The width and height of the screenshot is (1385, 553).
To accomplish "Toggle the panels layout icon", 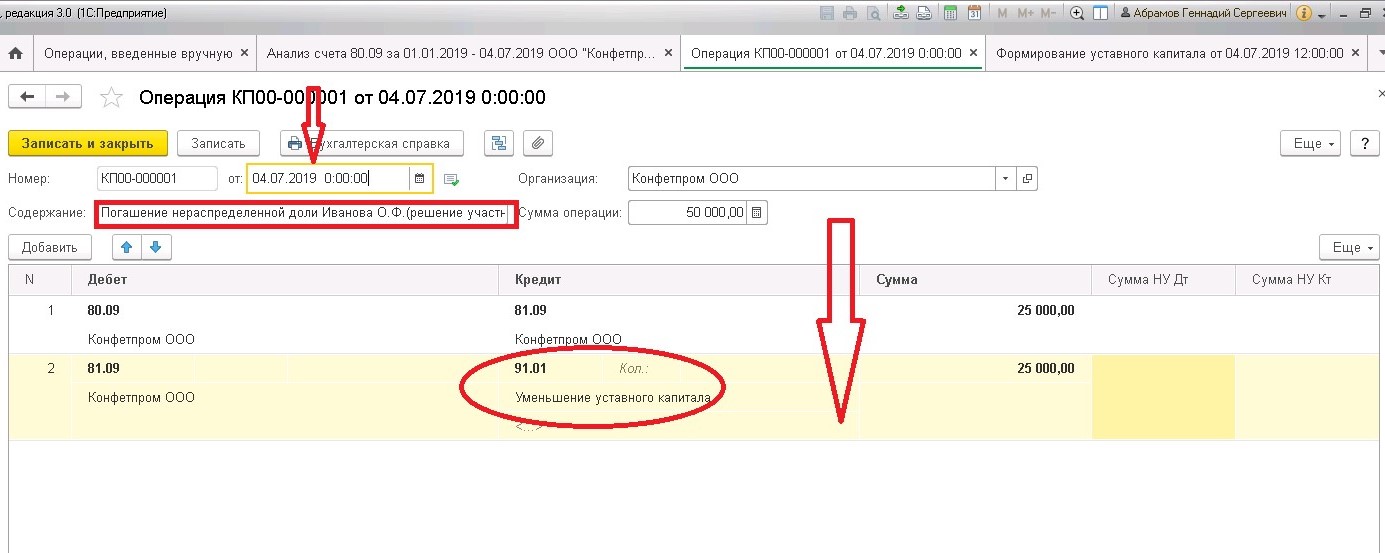I will point(1100,13).
